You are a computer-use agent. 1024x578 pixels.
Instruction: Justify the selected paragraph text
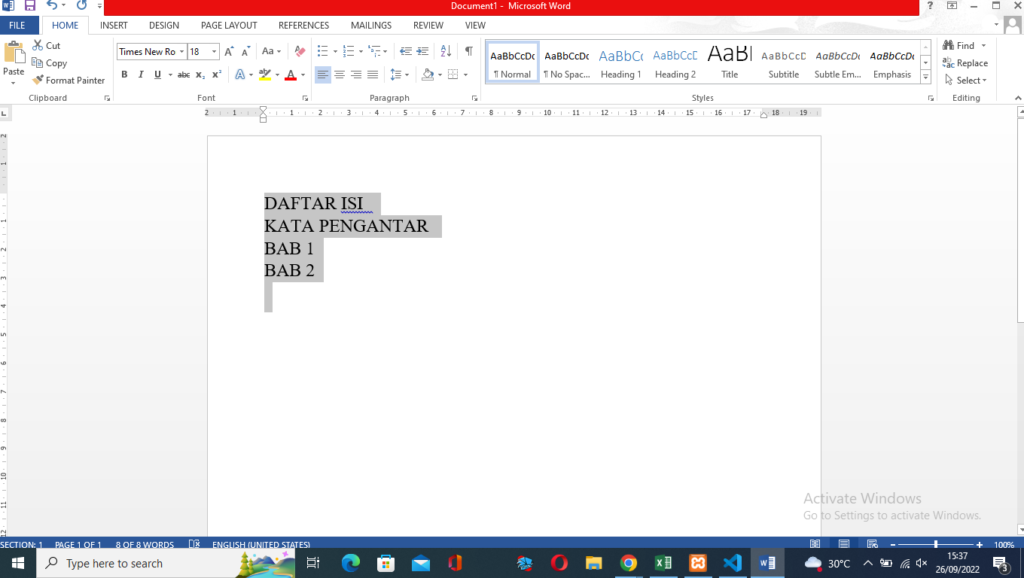(x=373, y=74)
